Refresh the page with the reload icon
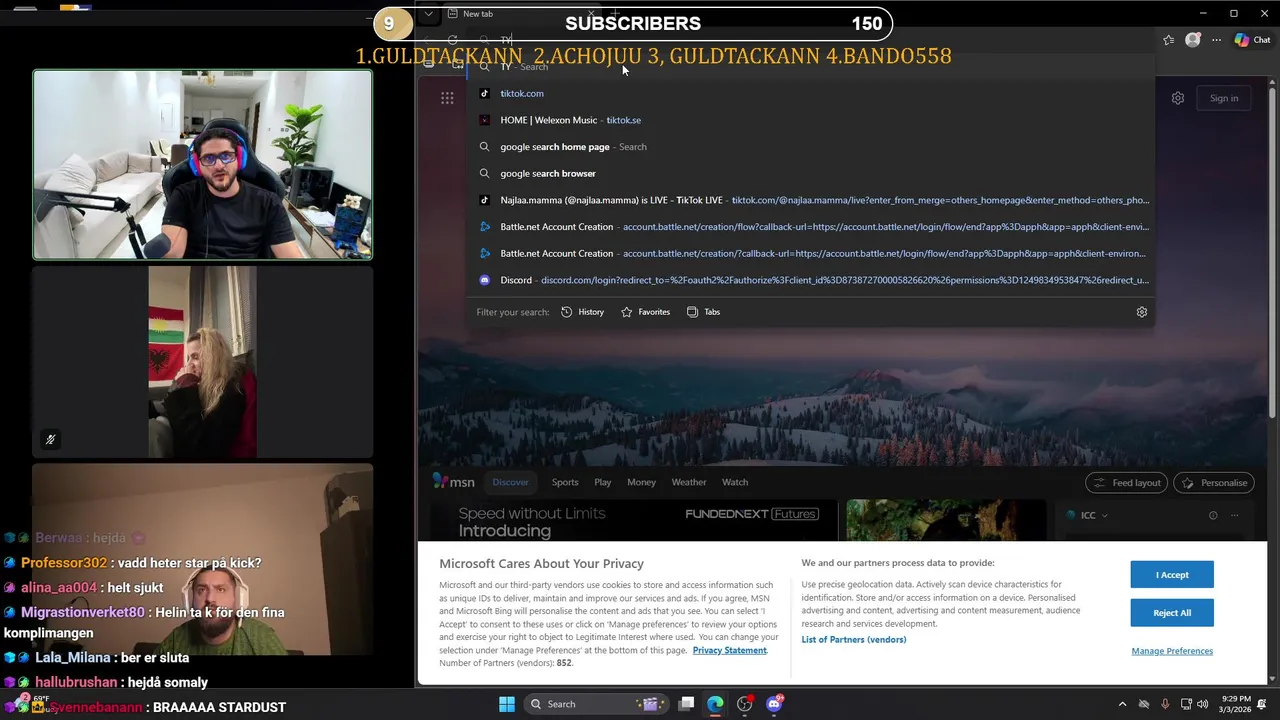 [452, 40]
